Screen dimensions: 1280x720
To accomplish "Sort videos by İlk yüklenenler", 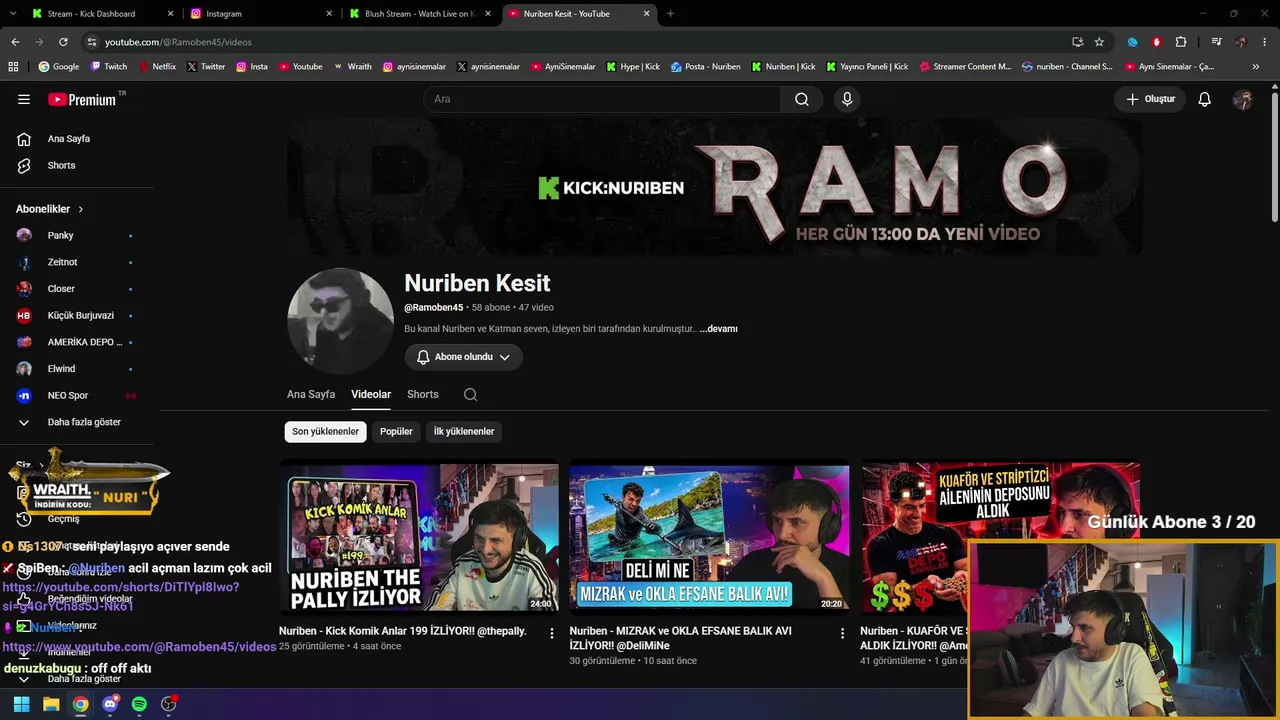I will click(x=464, y=432).
